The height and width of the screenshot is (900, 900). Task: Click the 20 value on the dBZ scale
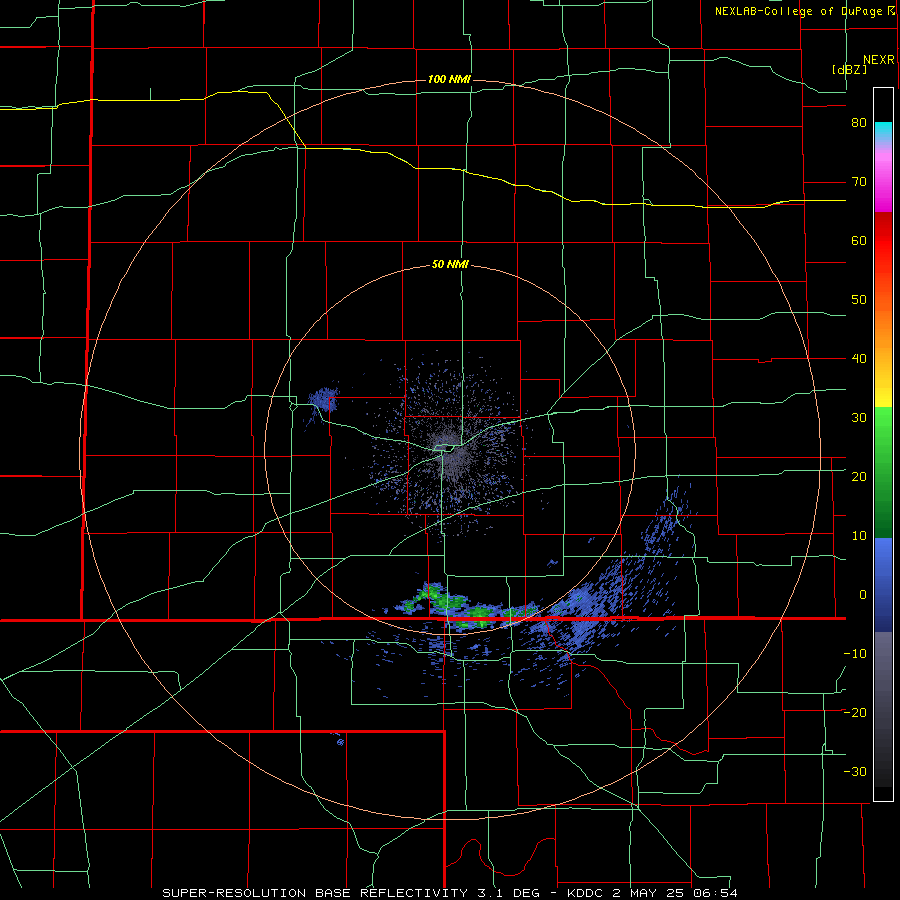(859, 477)
